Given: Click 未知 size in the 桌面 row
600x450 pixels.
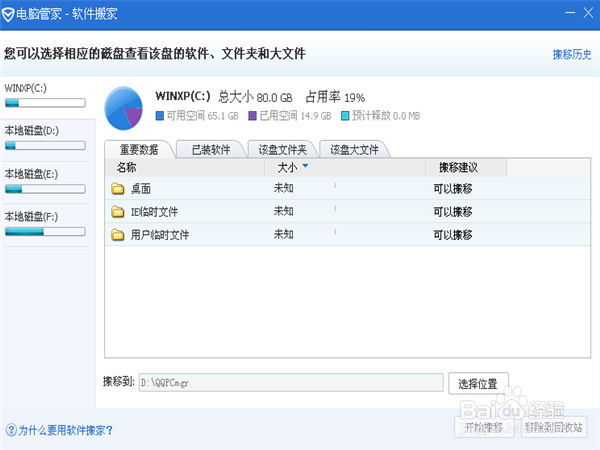Looking at the screenshot, I should pyautogui.click(x=284, y=188).
